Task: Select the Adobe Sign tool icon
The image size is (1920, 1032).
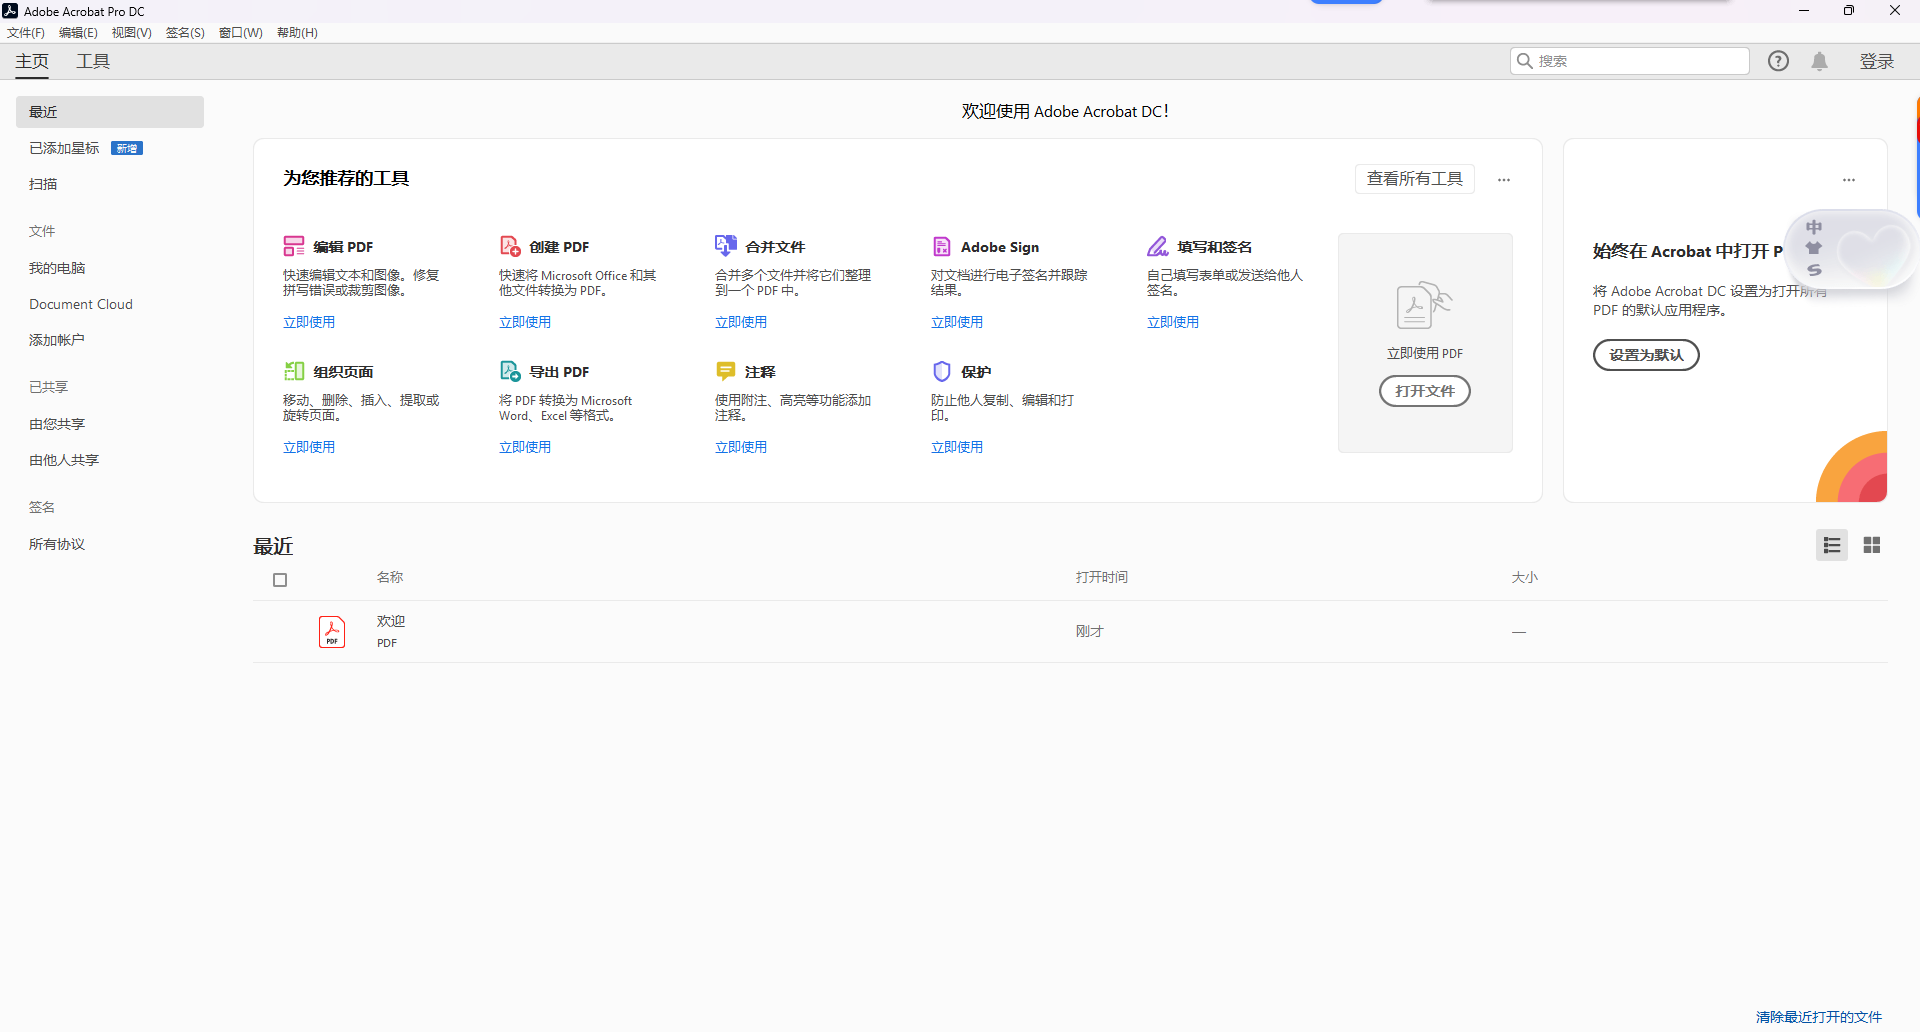Action: tap(942, 245)
